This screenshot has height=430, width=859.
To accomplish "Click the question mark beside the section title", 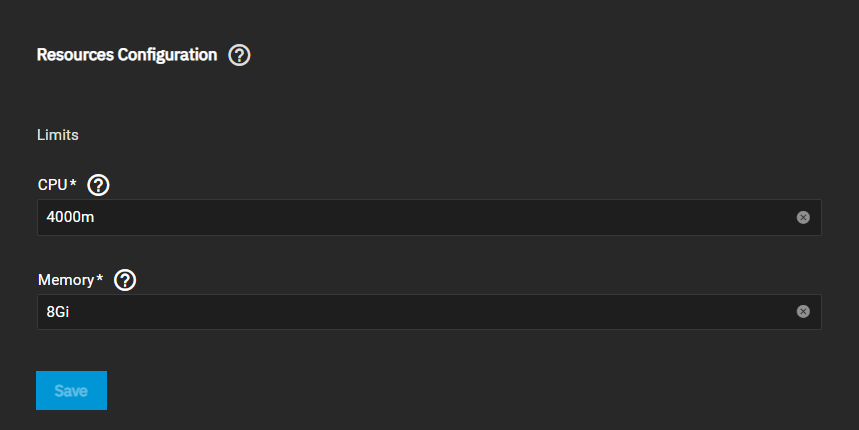I will [x=239, y=56].
